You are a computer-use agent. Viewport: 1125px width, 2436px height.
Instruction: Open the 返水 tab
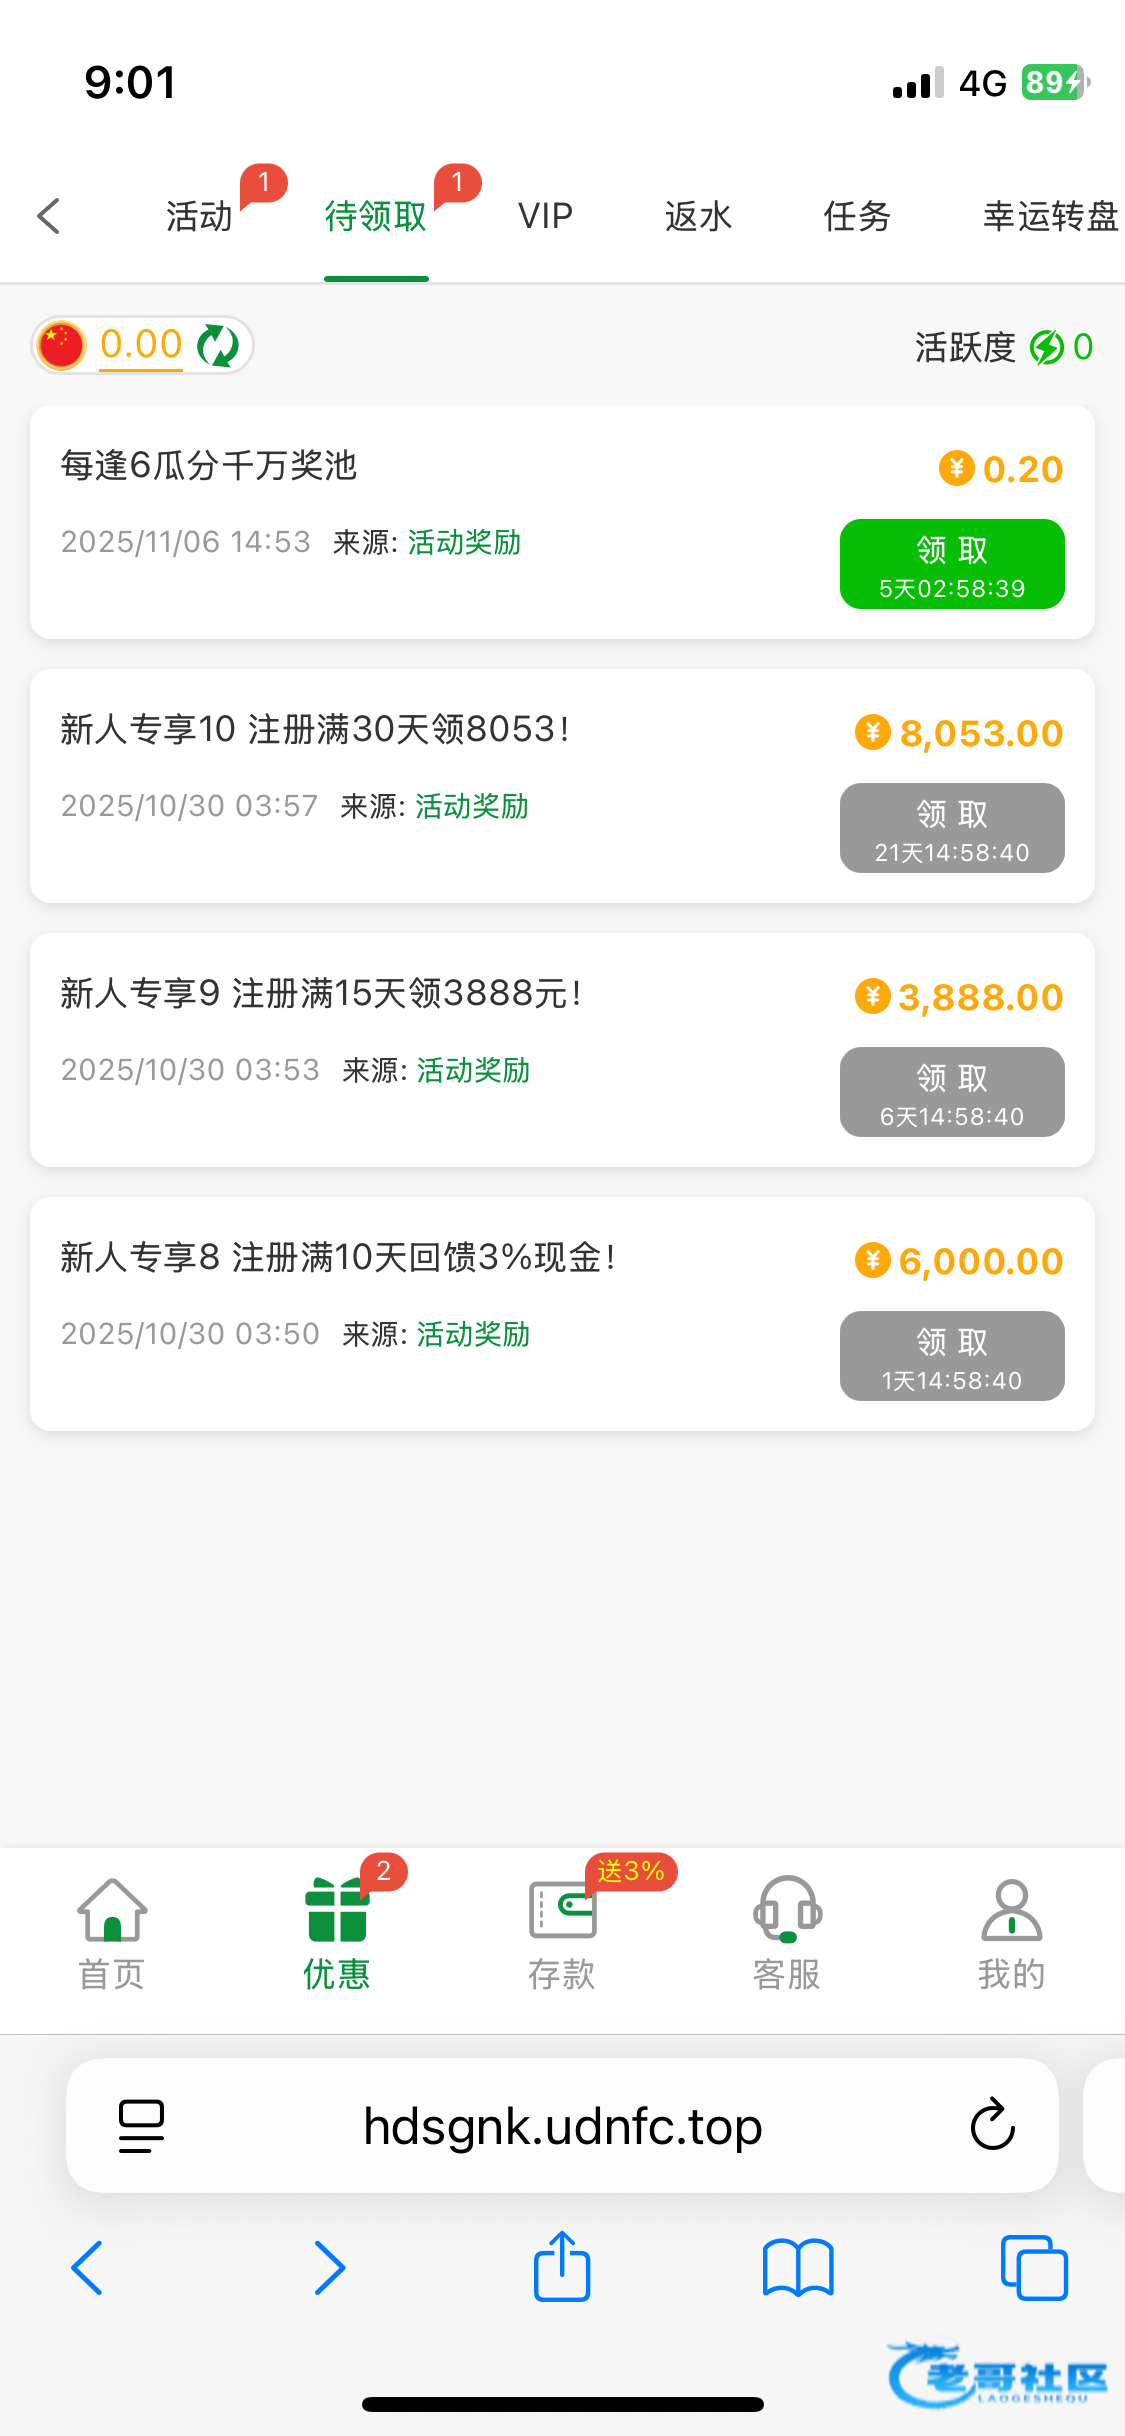(x=698, y=216)
